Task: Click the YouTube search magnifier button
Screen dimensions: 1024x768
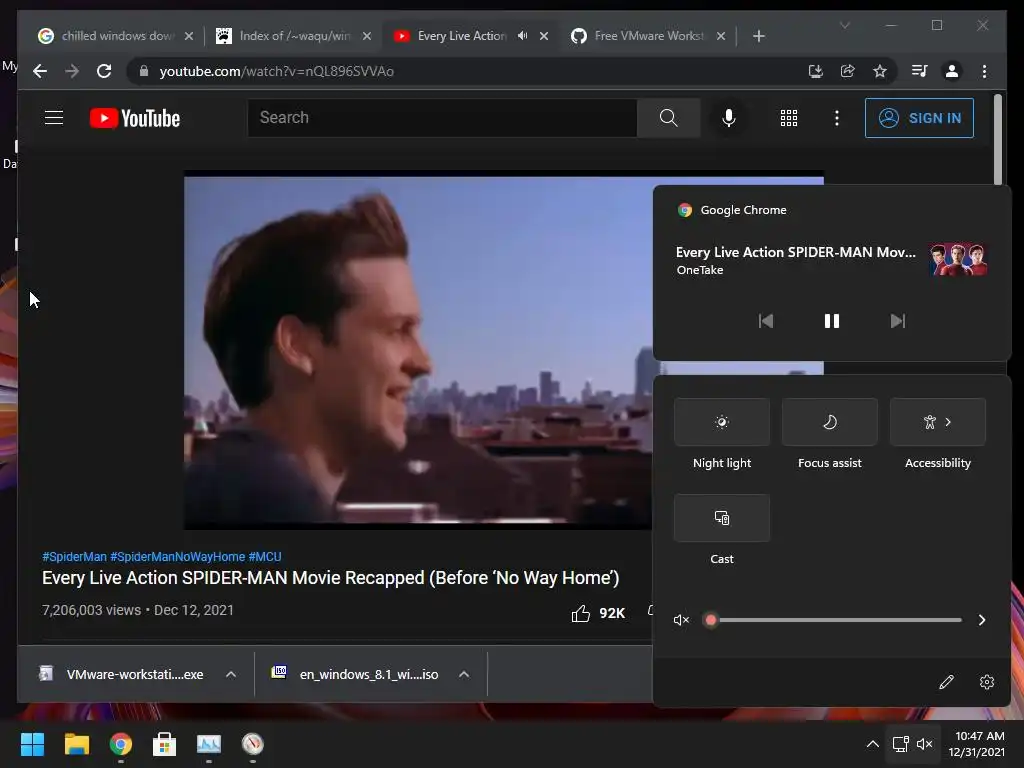Action: click(x=668, y=118)
